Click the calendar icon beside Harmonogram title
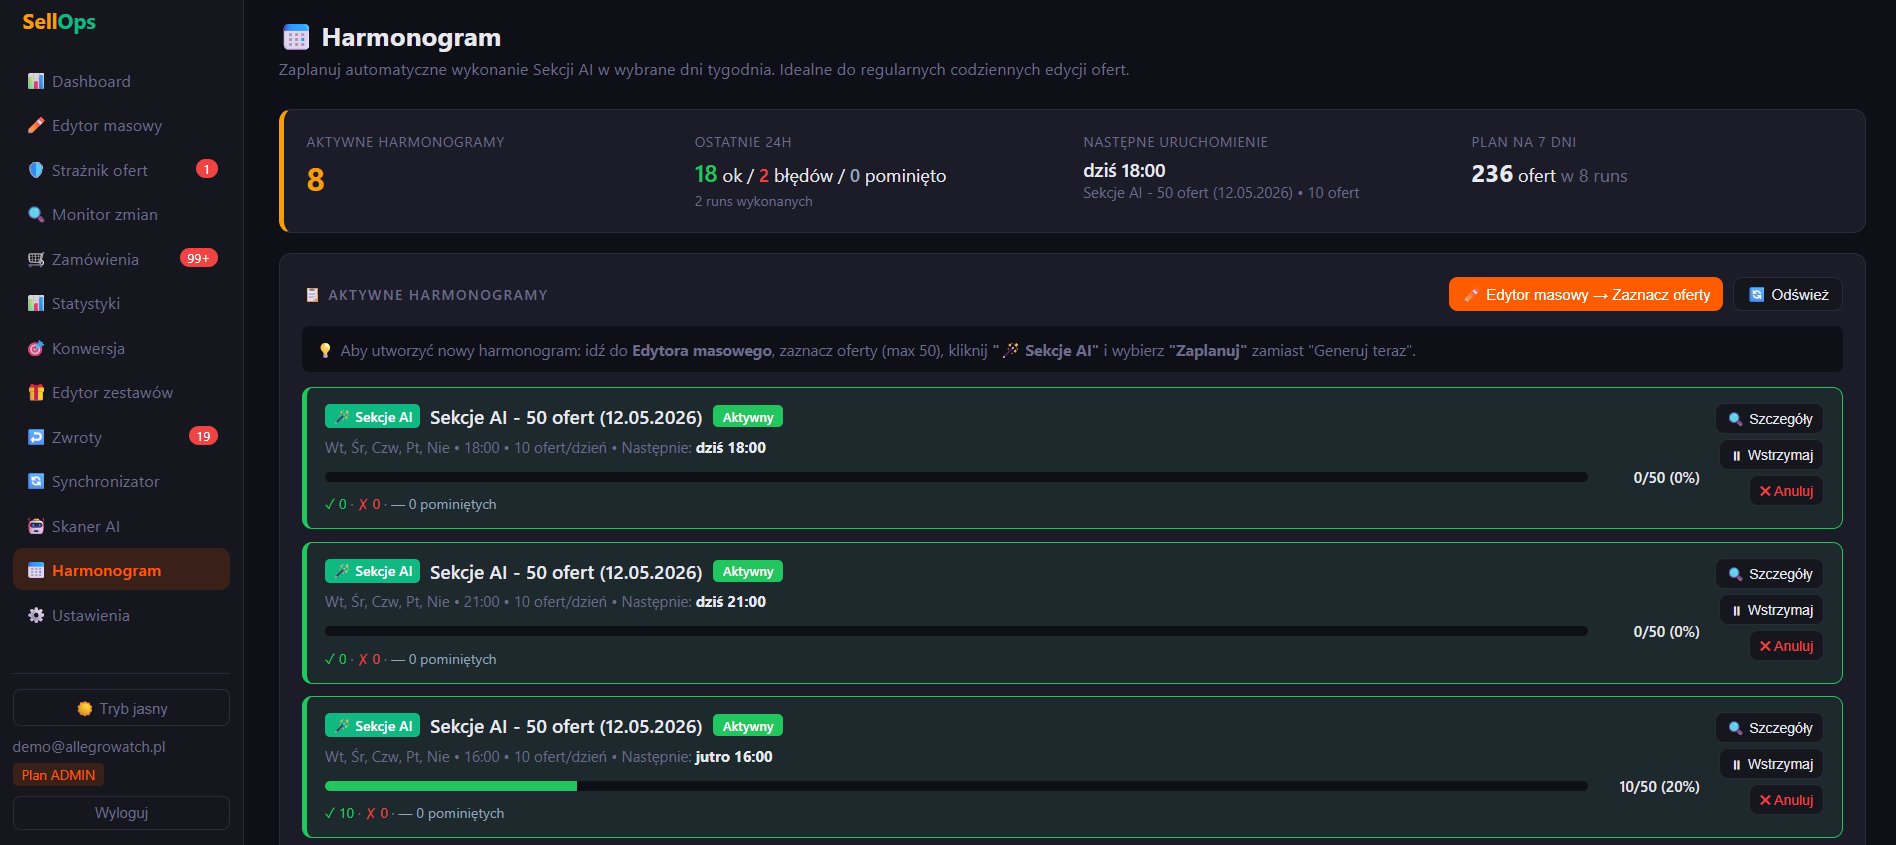 [x=296, y=38]
